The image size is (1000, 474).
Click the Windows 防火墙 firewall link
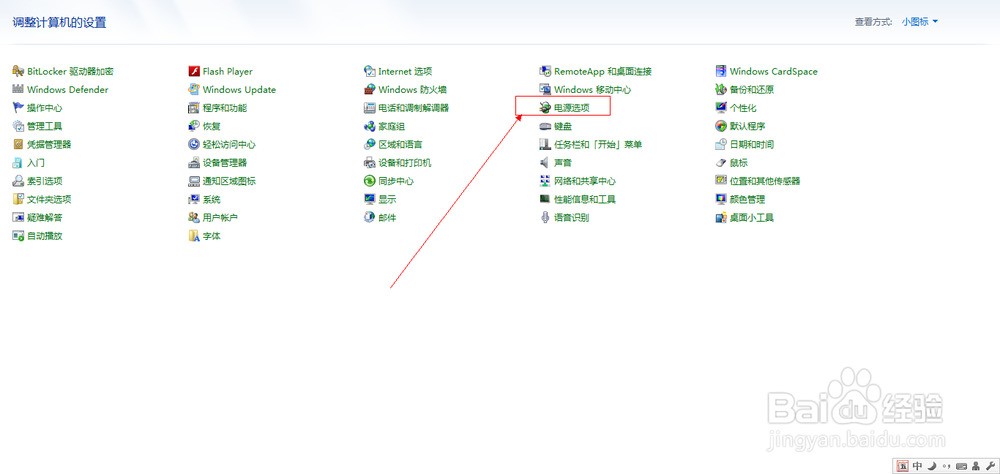(x=413, y=90)
